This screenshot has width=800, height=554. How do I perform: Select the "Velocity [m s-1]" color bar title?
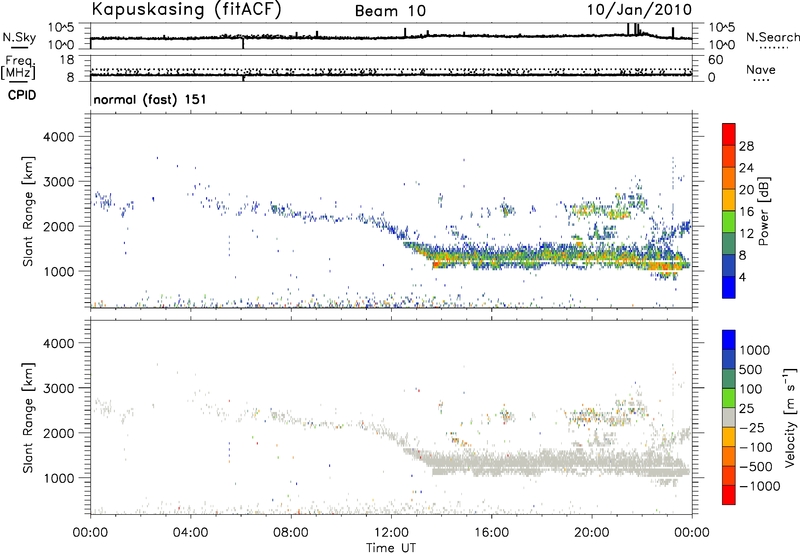pos(790,417)
